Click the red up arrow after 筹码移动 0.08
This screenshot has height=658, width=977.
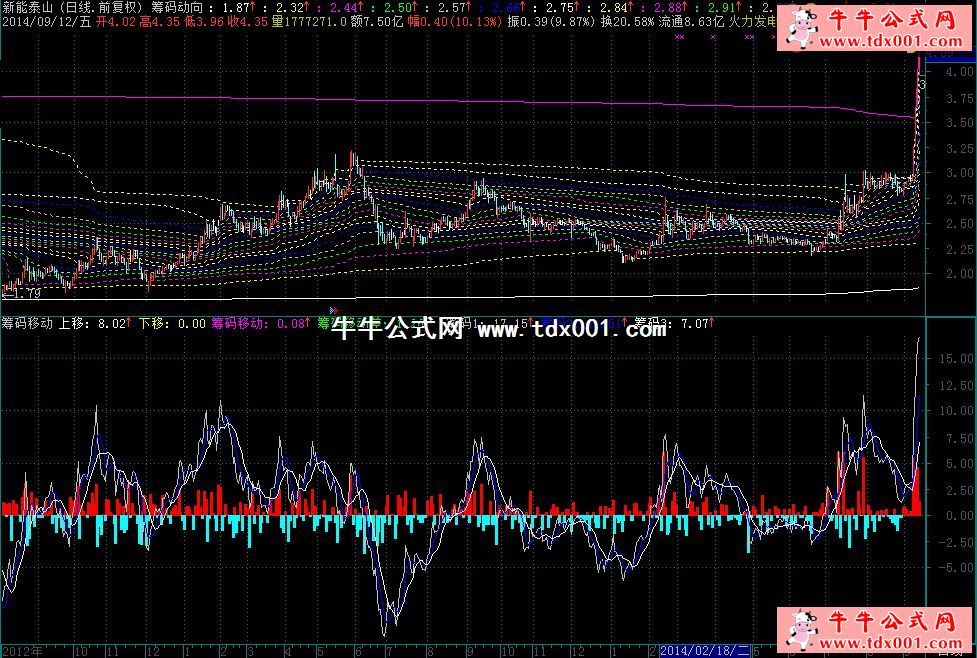click(304, 323)
